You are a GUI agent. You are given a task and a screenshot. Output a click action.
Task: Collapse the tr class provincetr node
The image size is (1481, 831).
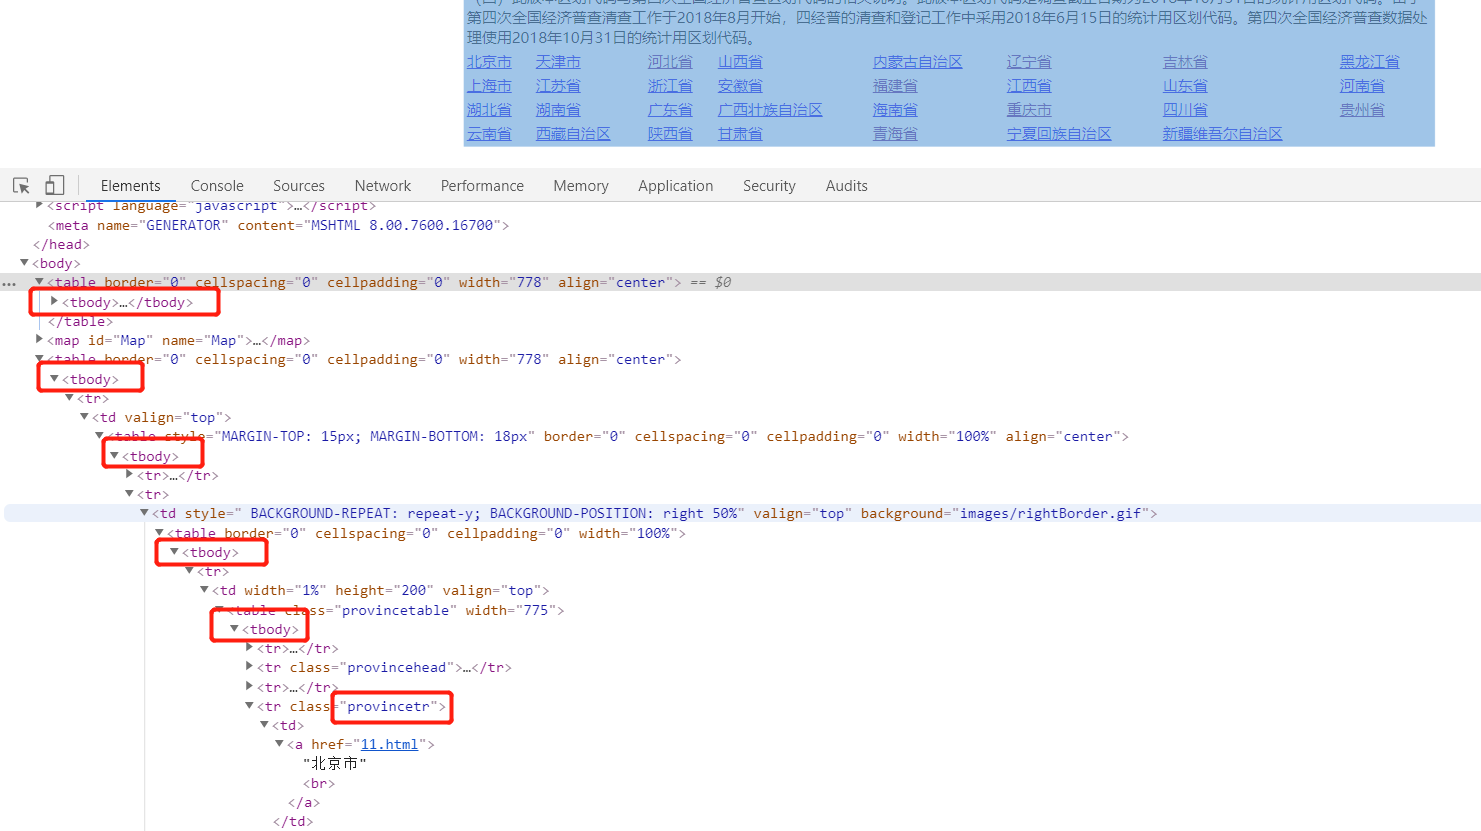(x=249, y=706)
